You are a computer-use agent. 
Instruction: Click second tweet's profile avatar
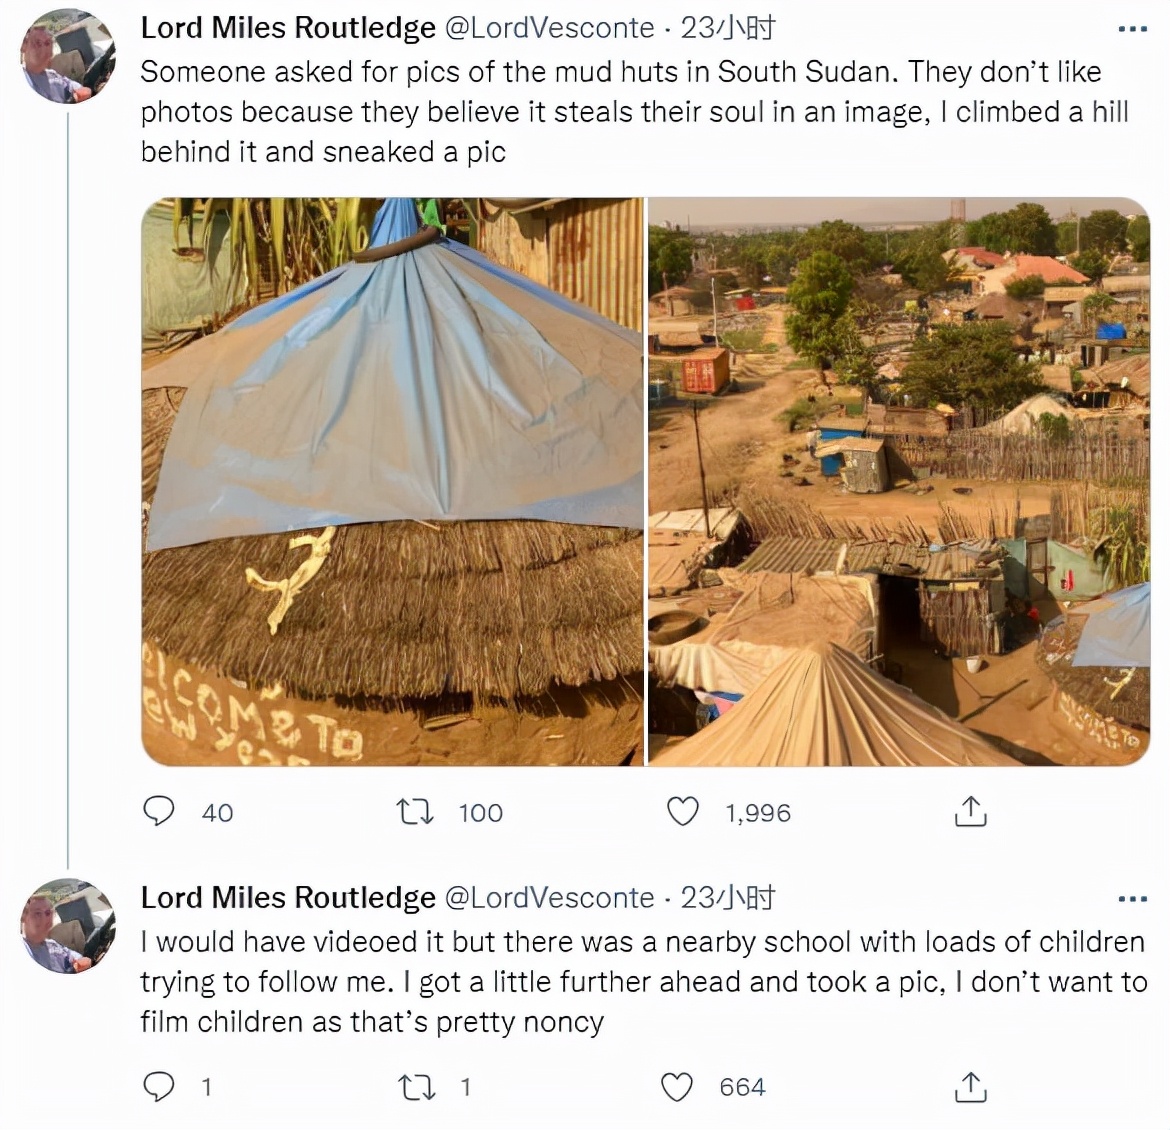(68, 928)
